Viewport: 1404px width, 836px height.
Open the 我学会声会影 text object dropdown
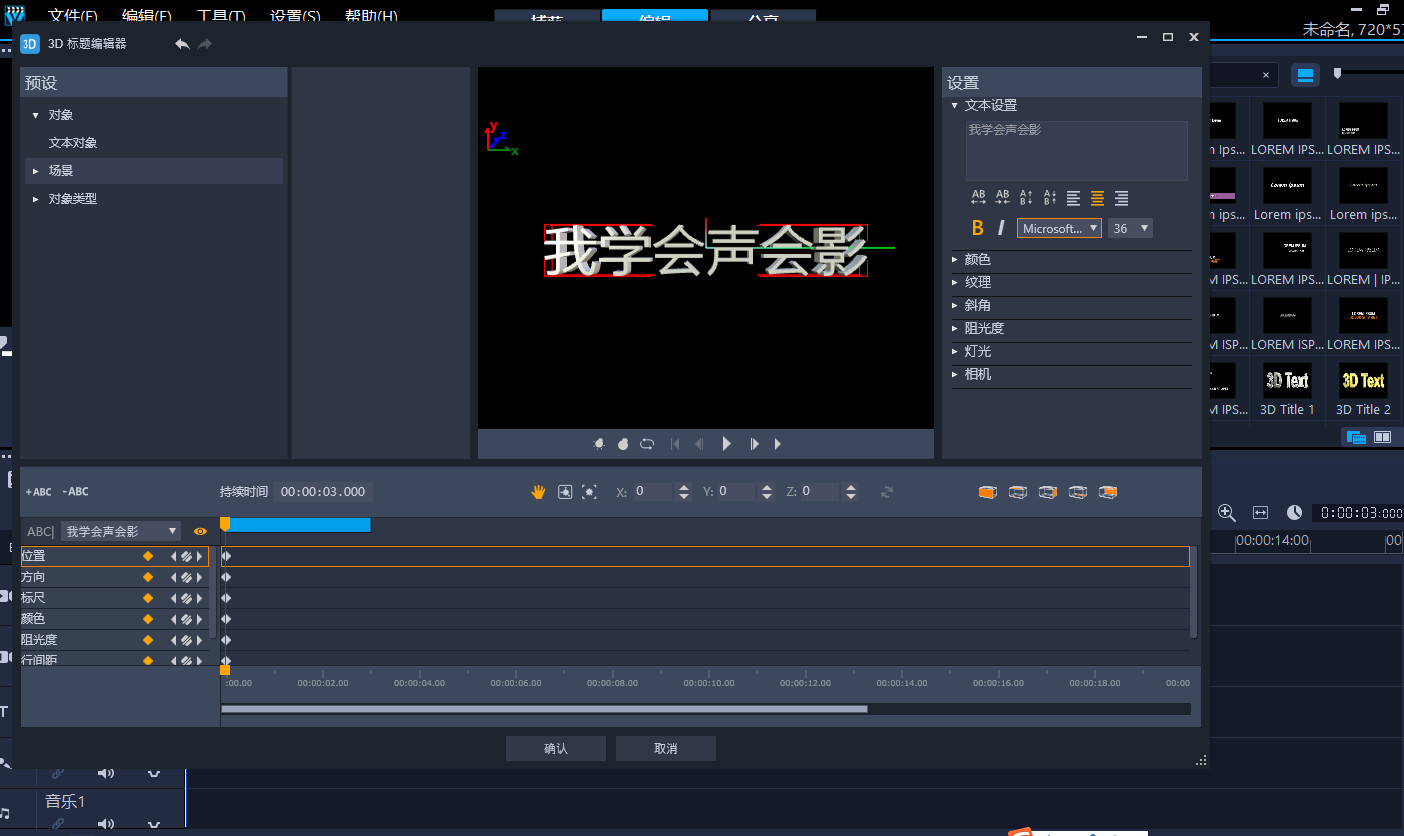pos(121,531)
